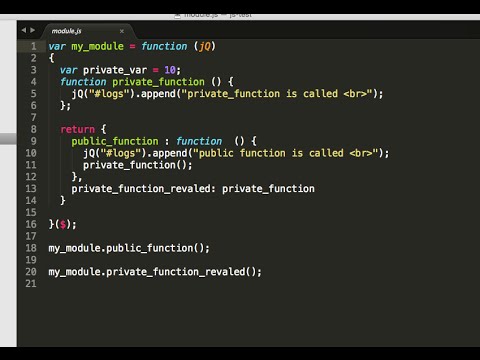Place cursor on 'my_module' variable name on line 1
Screen dimensions: 480x360
(97, 46)
